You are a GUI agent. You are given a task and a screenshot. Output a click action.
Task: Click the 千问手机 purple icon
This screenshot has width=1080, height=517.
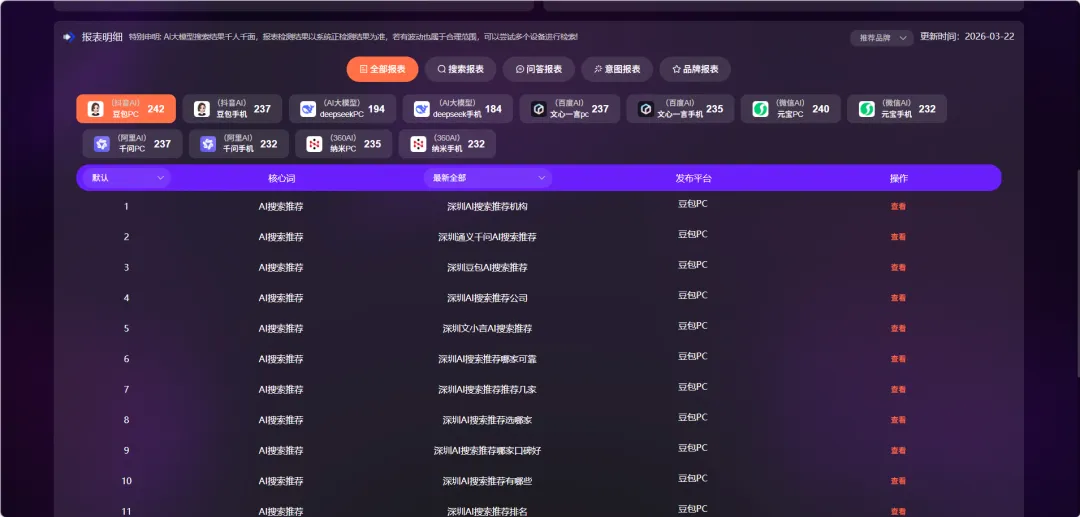[x=208, y=144]
